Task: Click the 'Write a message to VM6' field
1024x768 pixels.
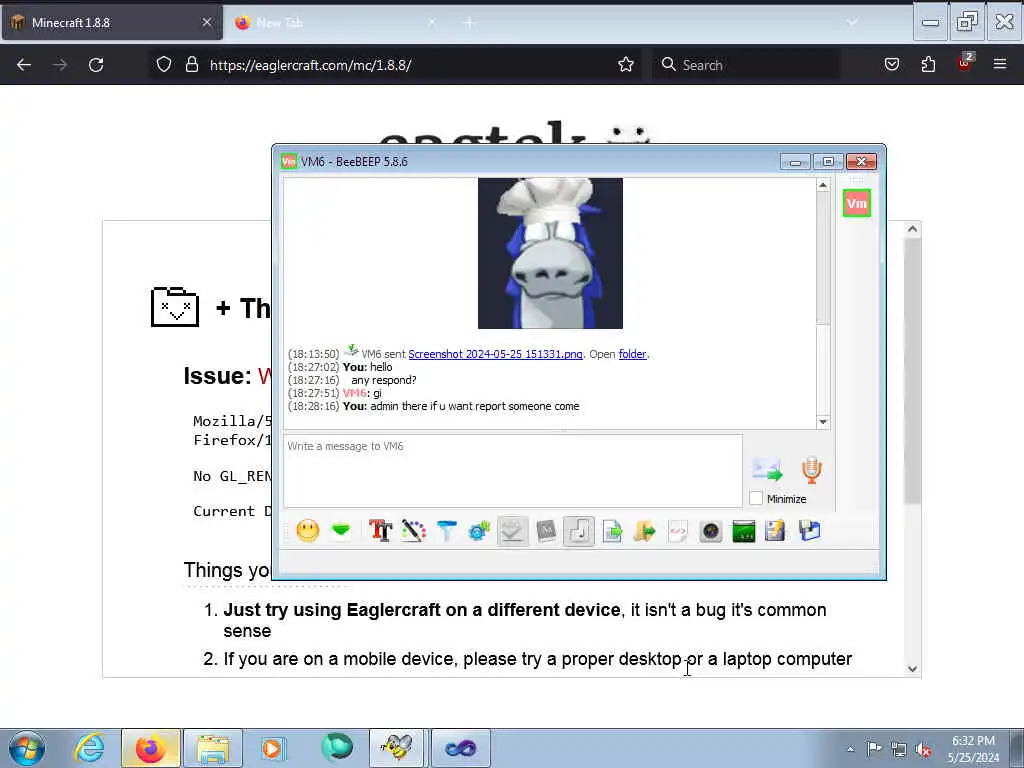Action: (x=513, y=471)
